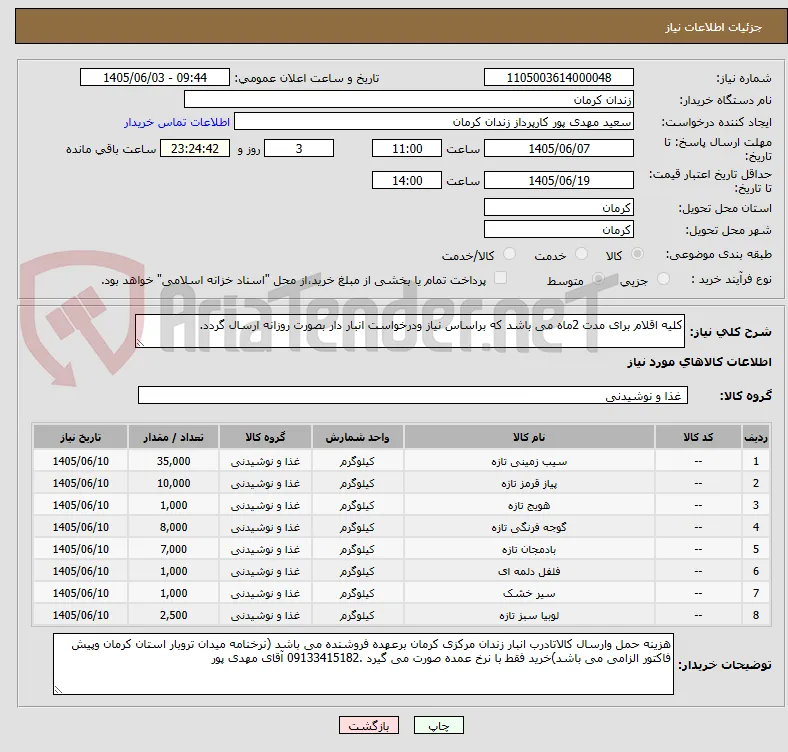Click the price validity date 1405/06/19
This screenshot has width=788, height=752.
(558, 180)
